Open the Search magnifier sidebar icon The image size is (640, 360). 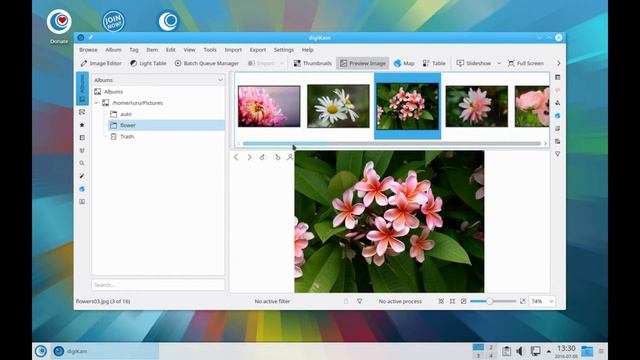82,163
